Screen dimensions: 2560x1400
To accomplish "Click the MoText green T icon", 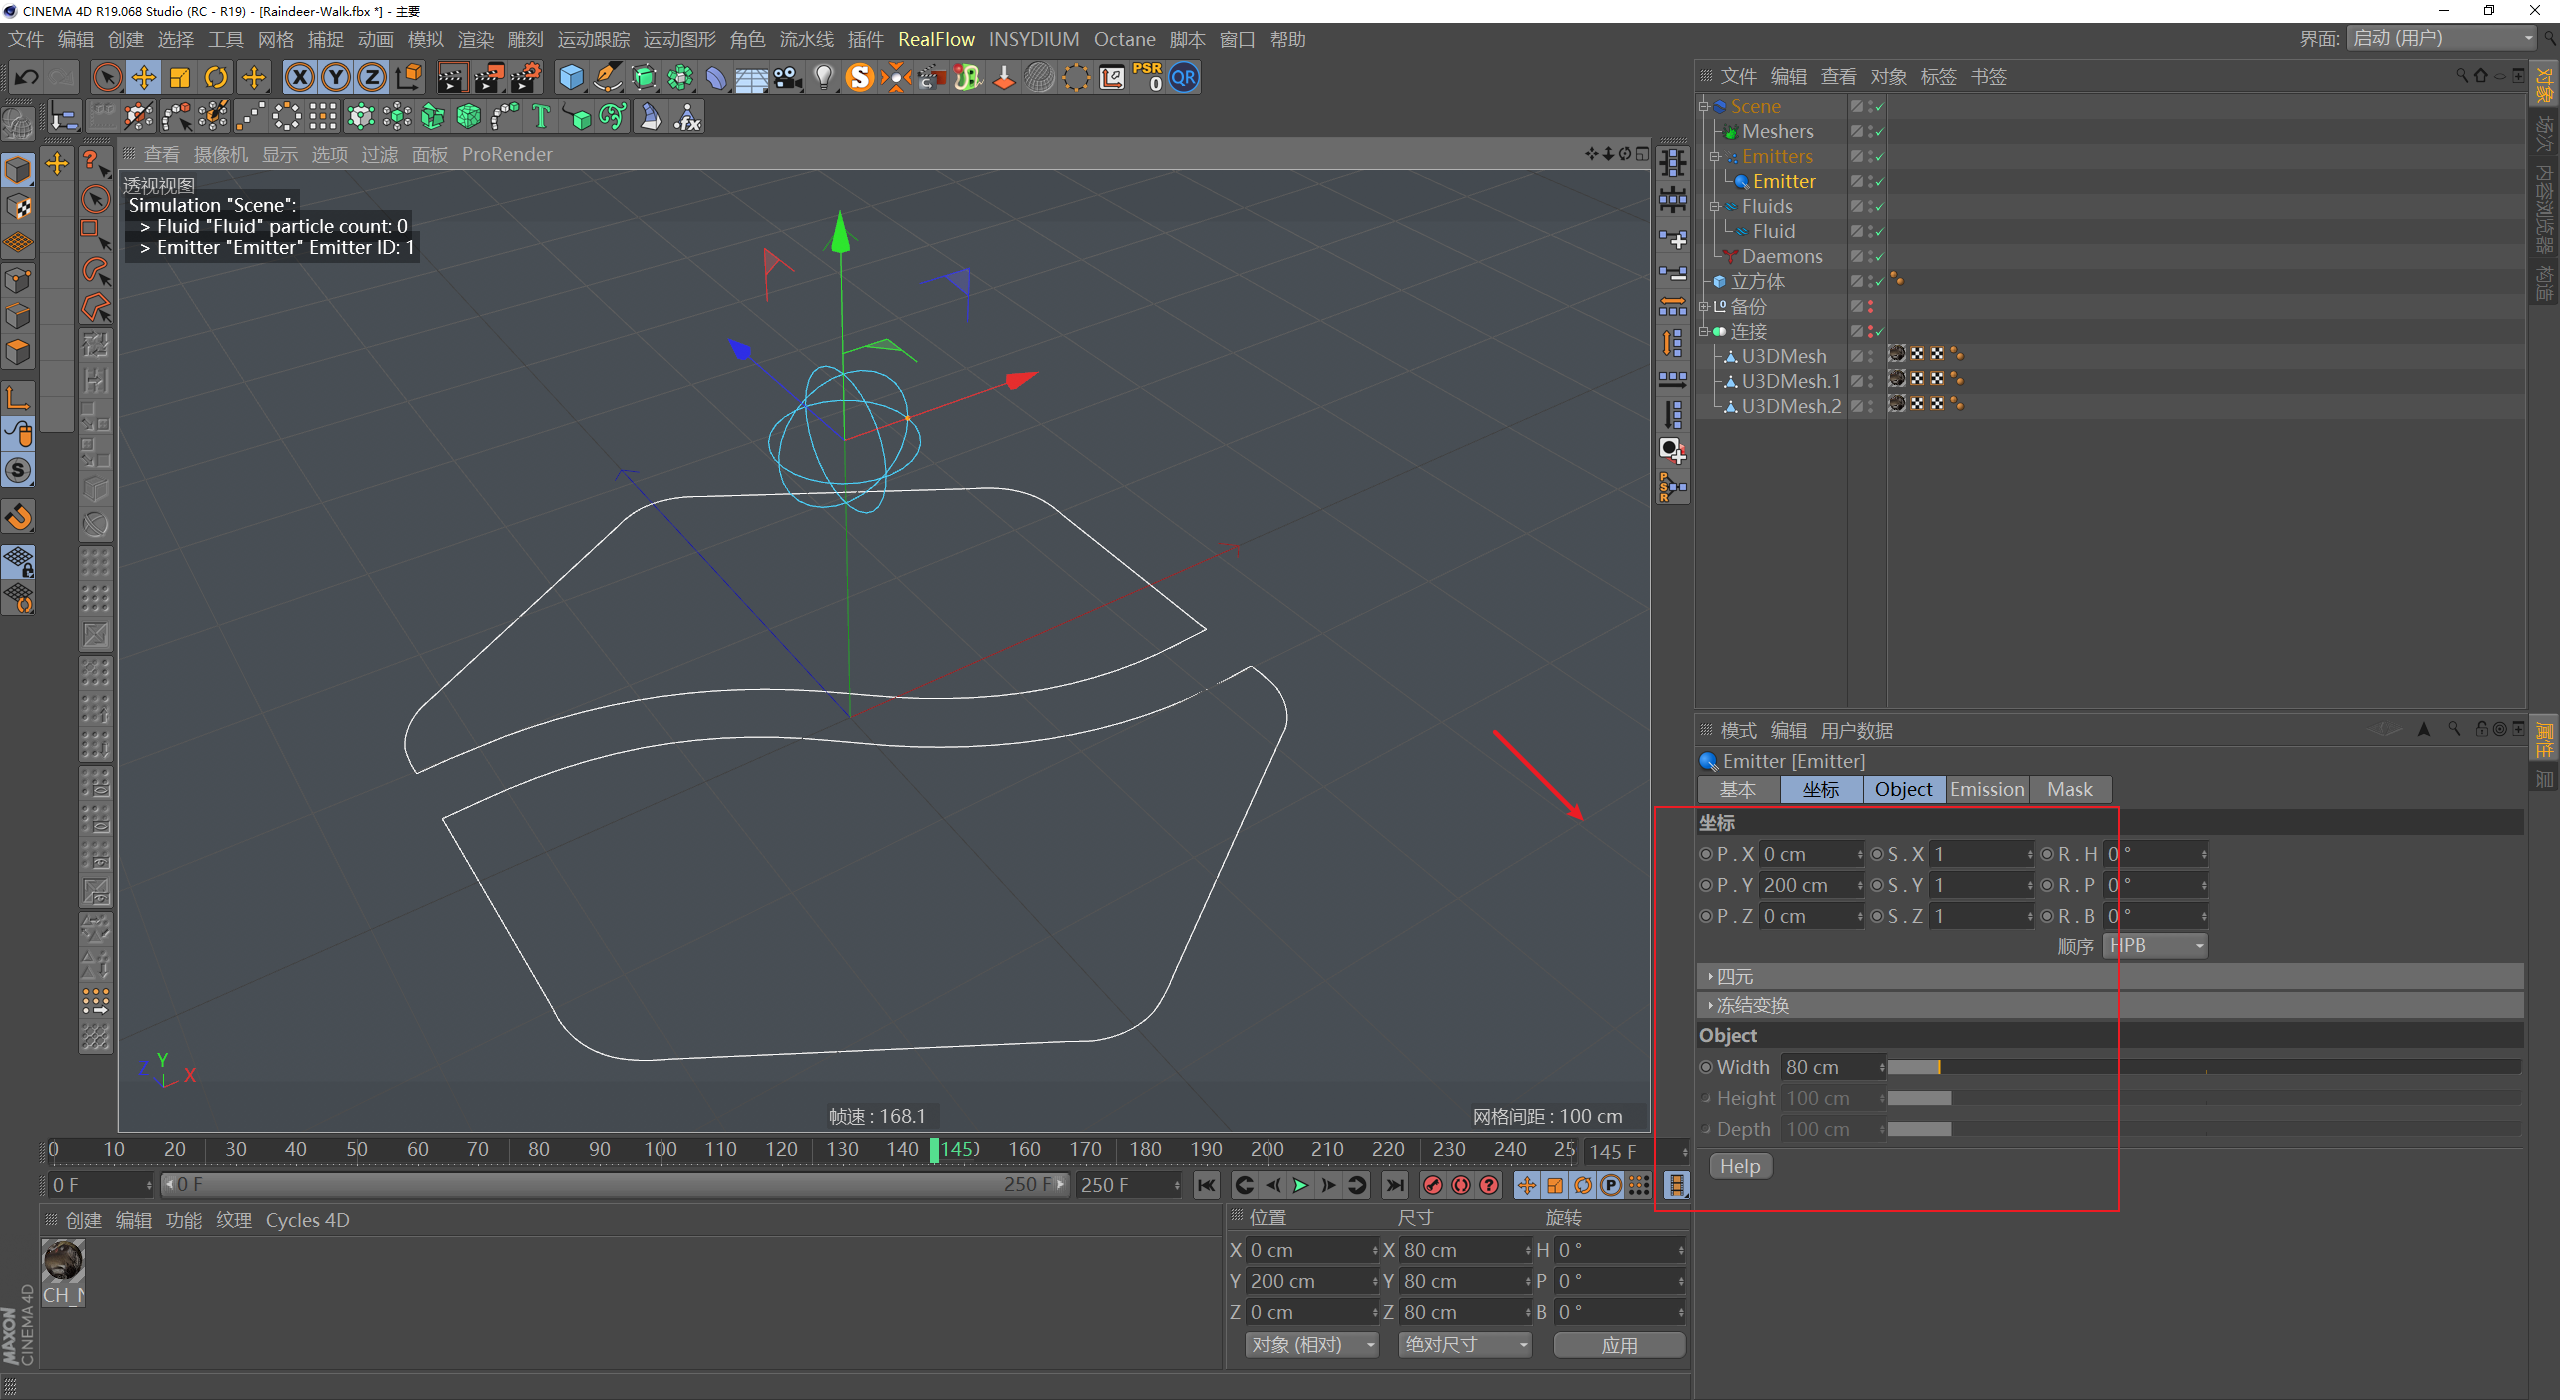I will click(x=541, y=117).
